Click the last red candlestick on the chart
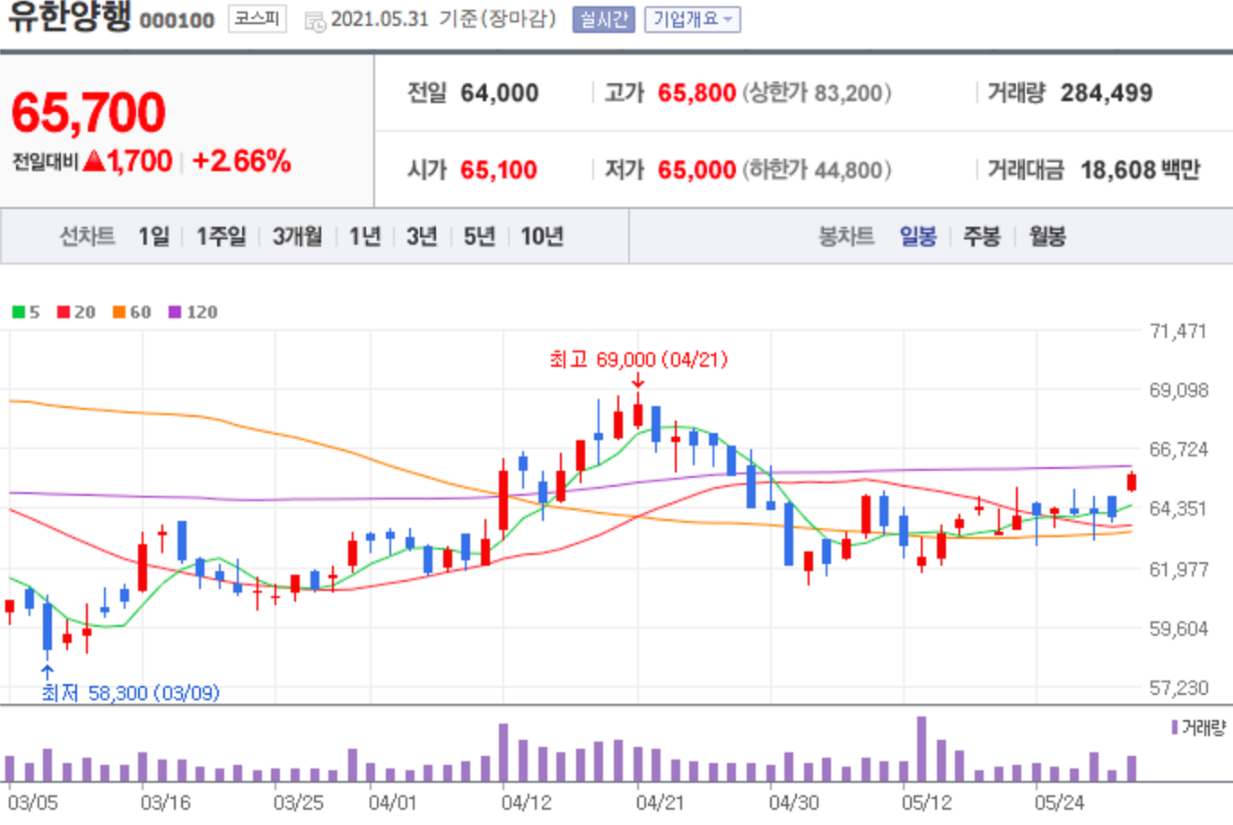Viewport: 1233px width, 825px height. (1131, 482)
